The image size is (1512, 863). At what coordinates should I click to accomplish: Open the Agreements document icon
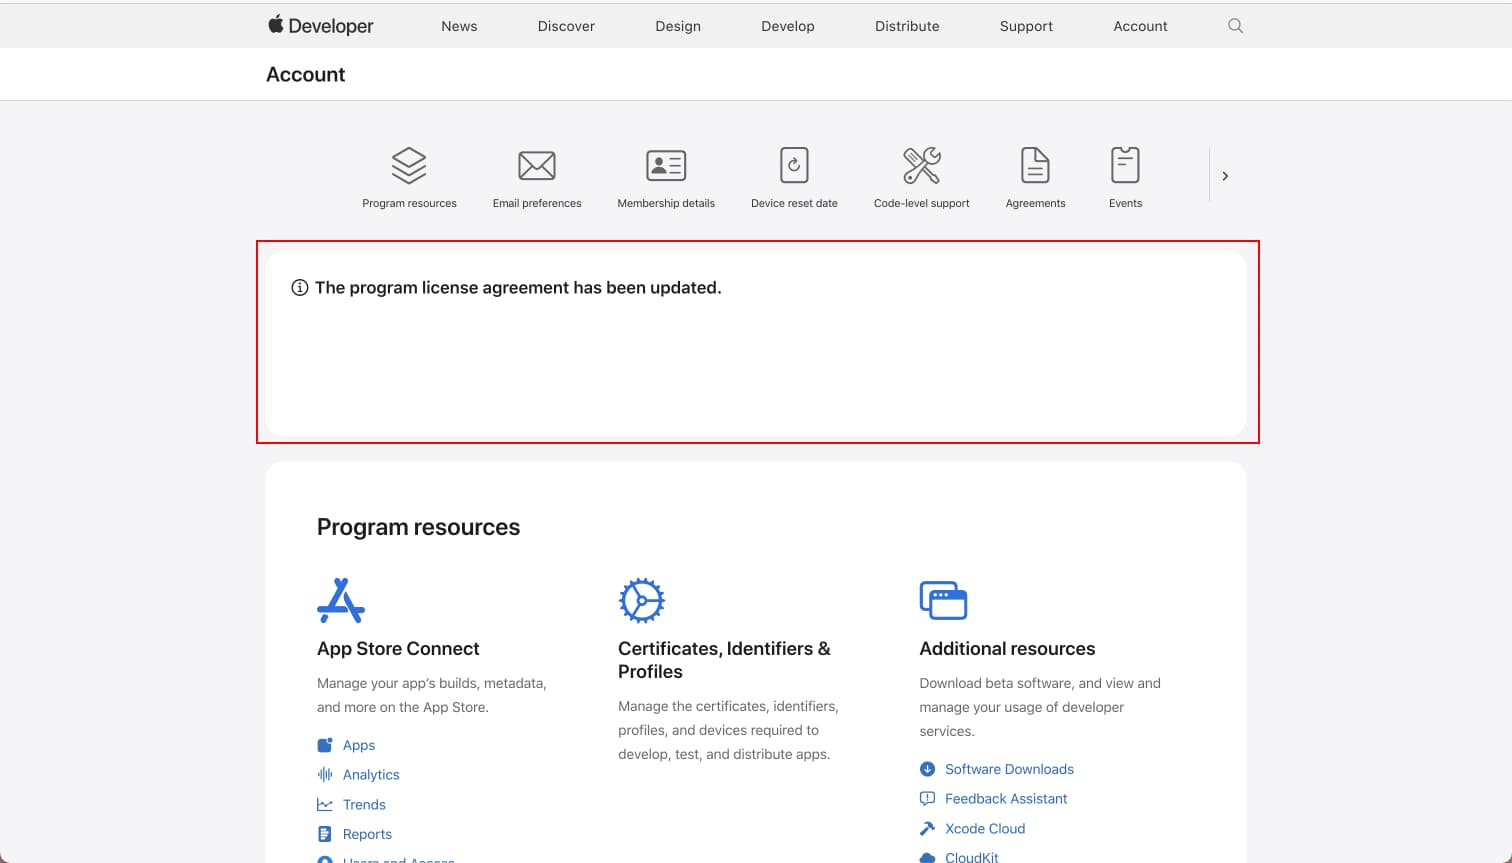coord(1035,166)
